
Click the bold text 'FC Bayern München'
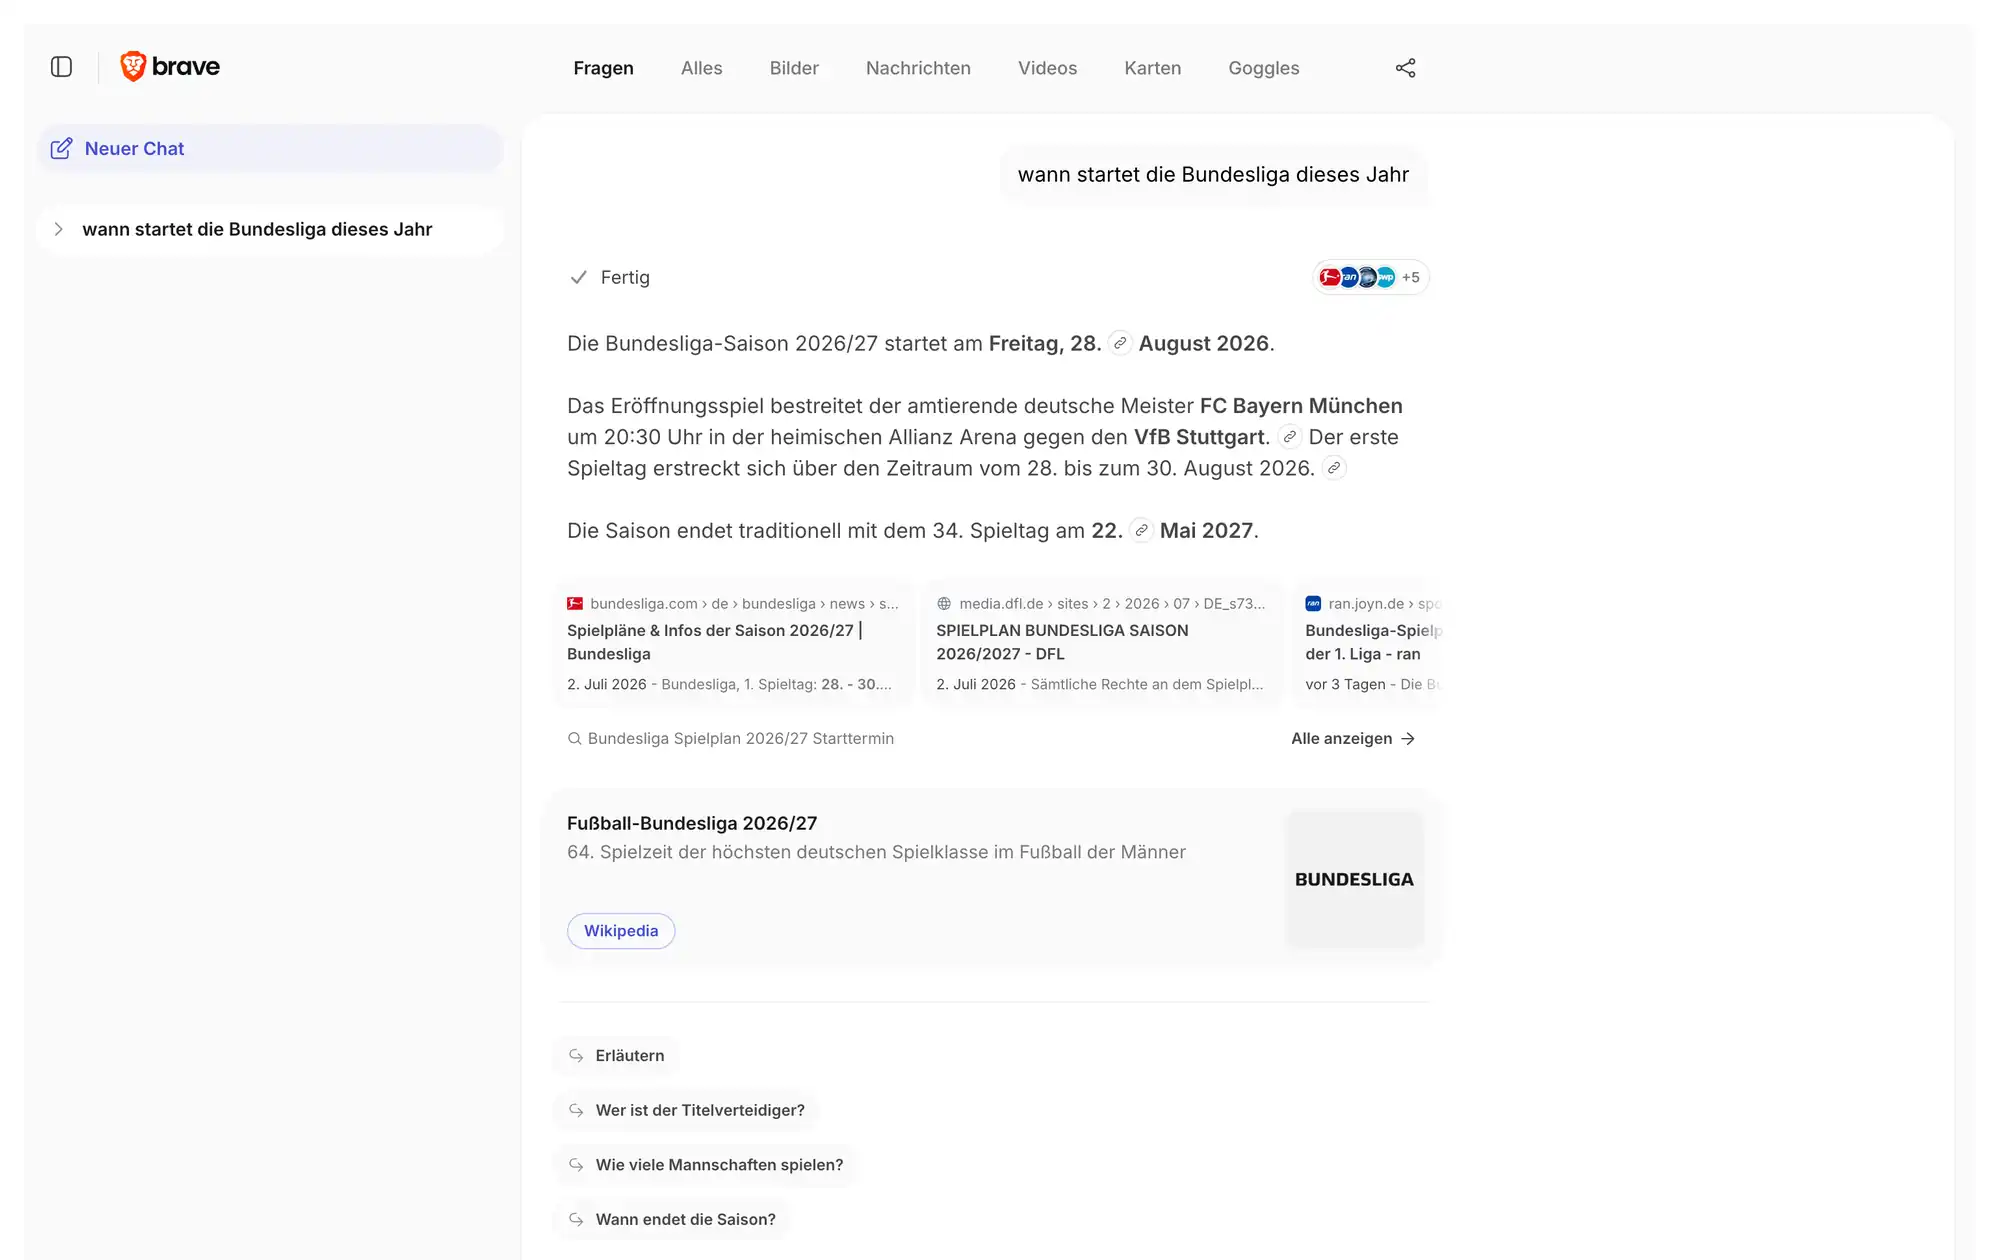[1301, 406]
